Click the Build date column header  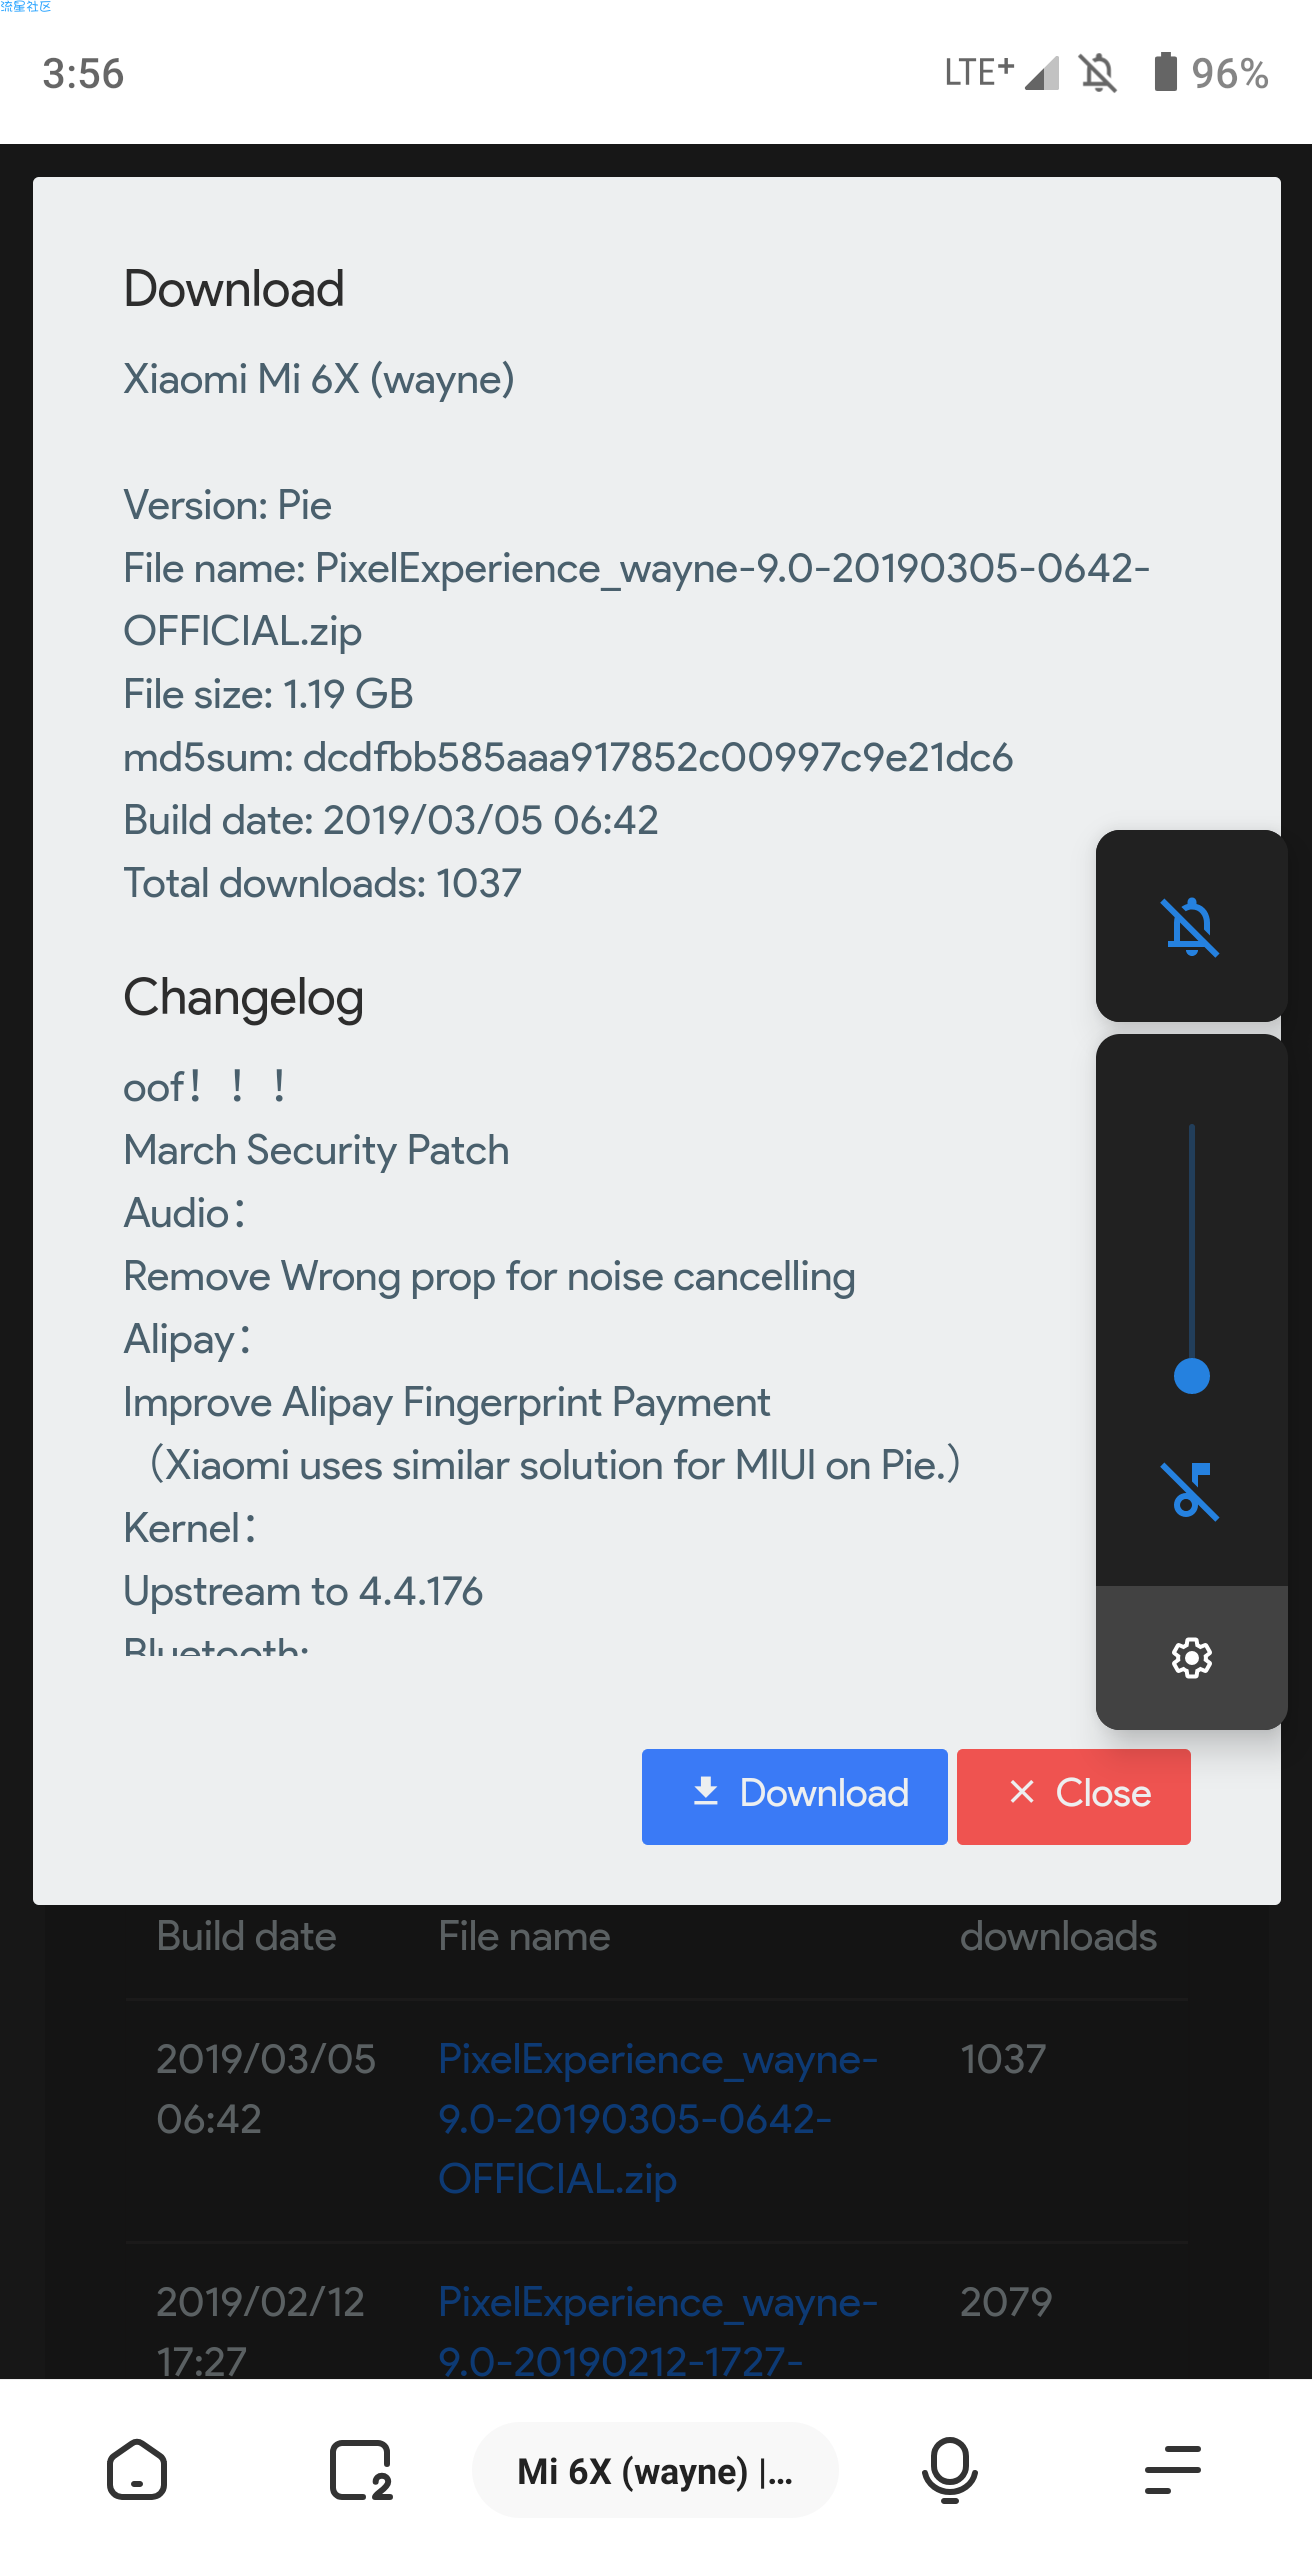[x=246, y=1937]
